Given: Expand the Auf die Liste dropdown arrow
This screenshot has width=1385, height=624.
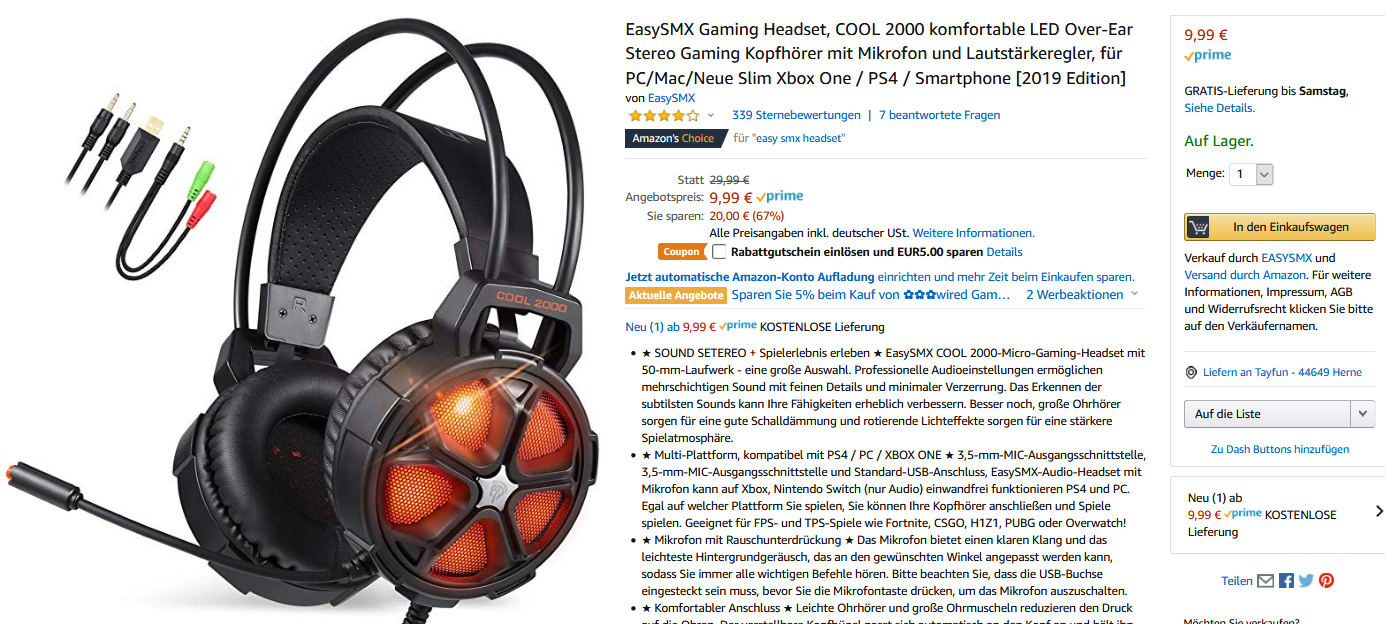Looking at the screenshot, I should [x=1362, y=414].
